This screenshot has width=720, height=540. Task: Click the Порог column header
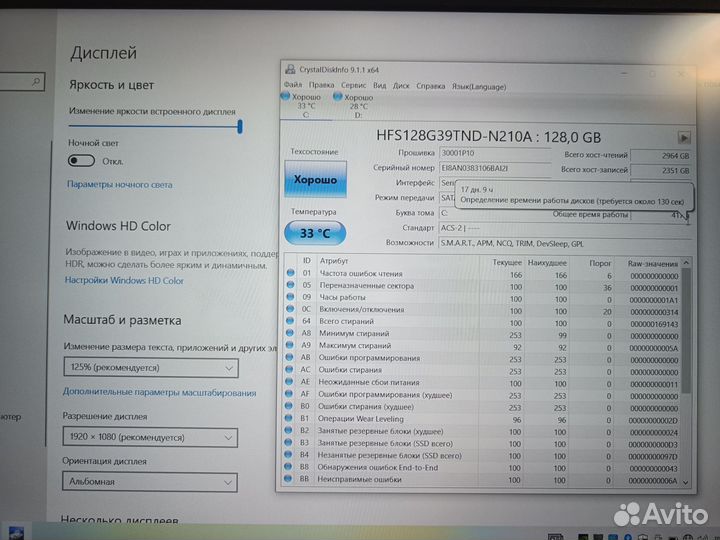pos(600,263)
